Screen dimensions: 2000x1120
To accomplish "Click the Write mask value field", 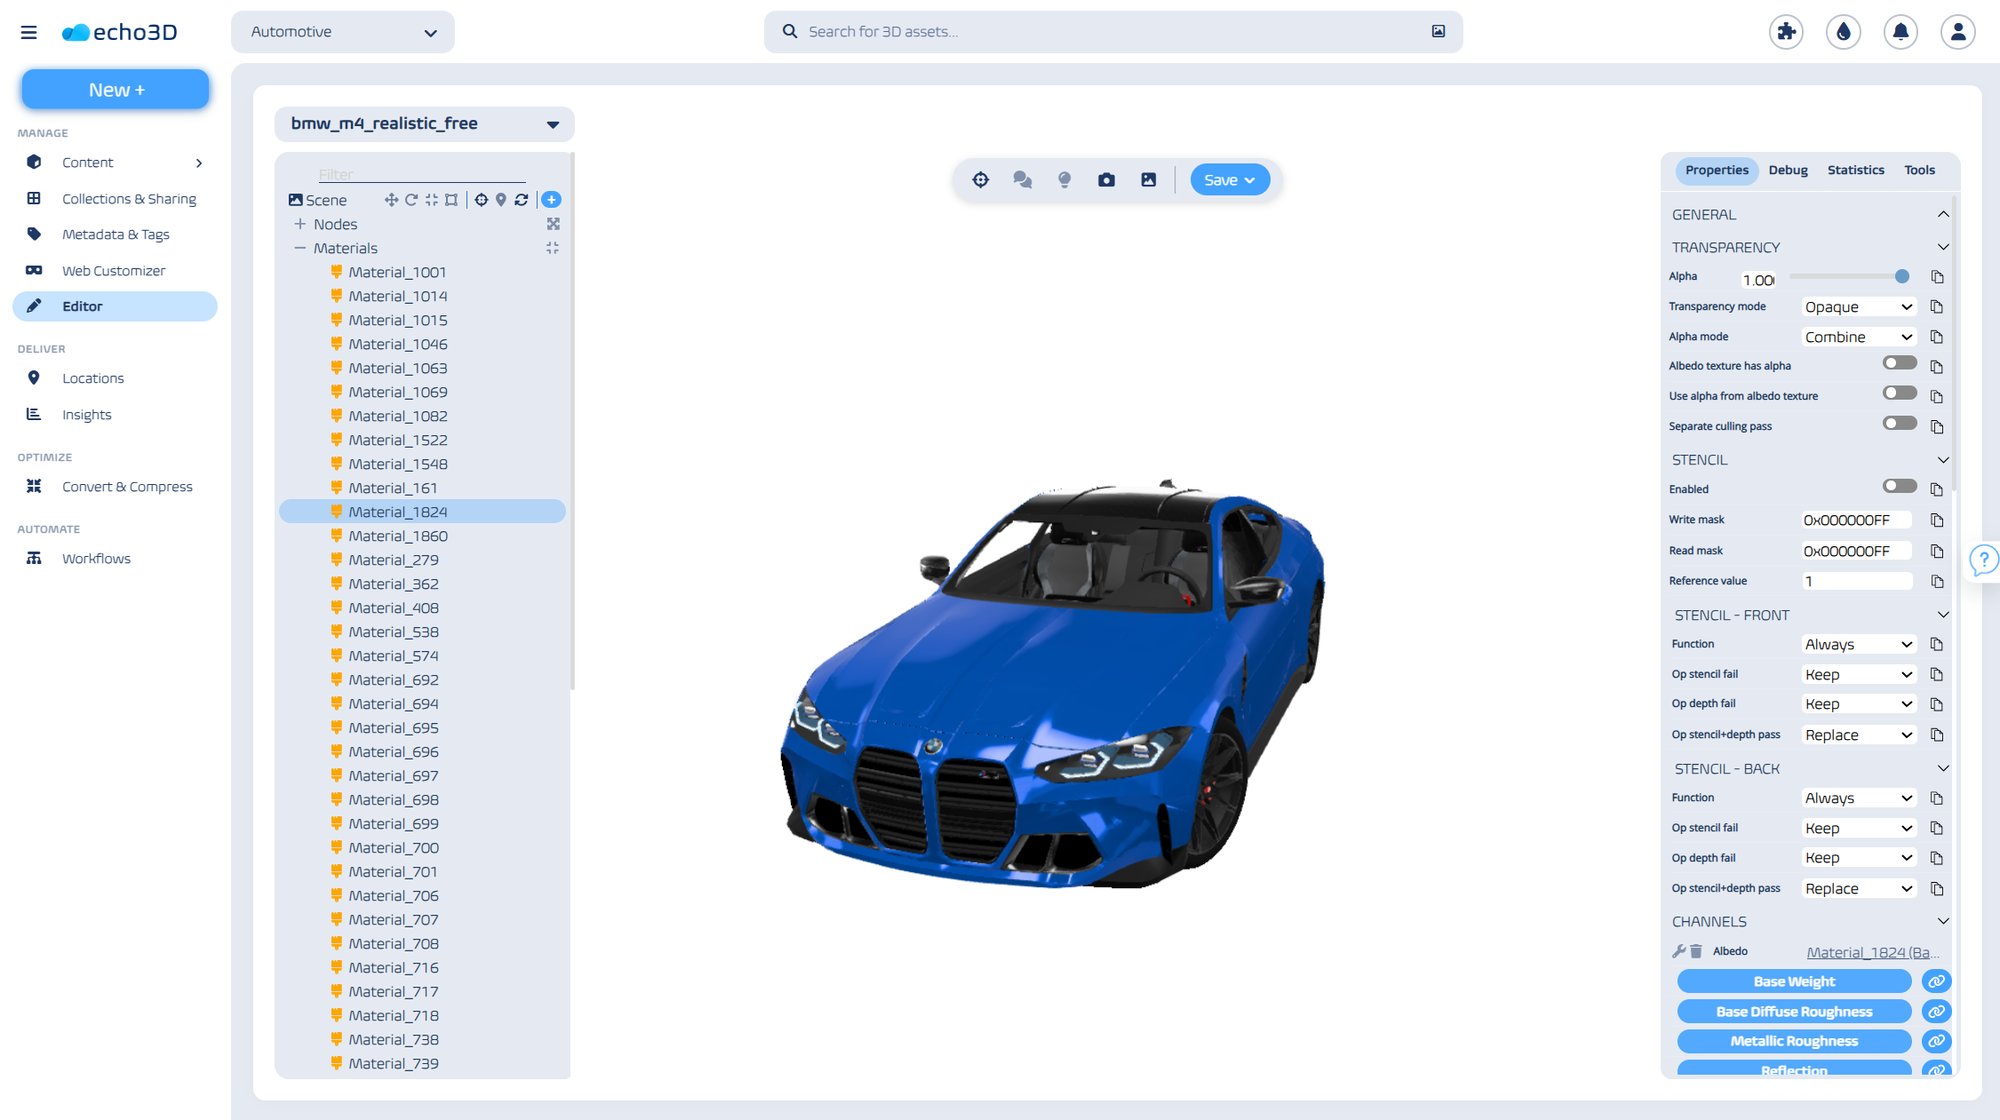I will [1856, 520].
